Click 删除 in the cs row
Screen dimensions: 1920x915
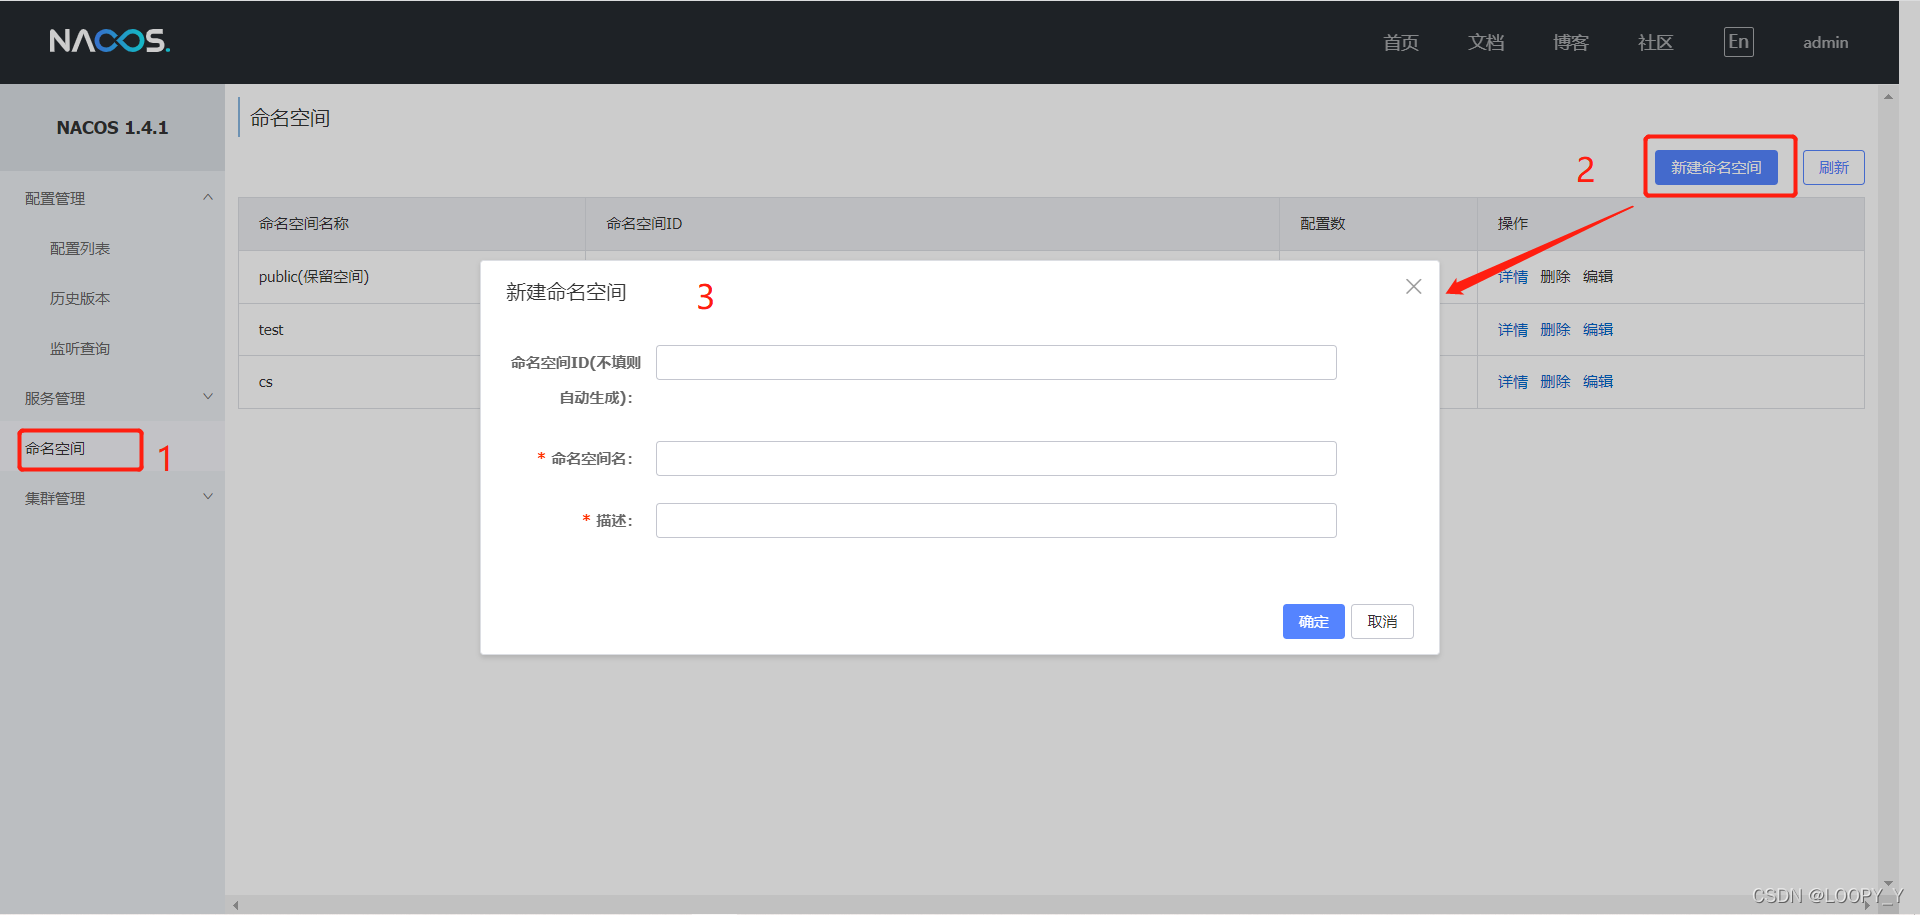pyautogui.click(x=1555, y=382)
